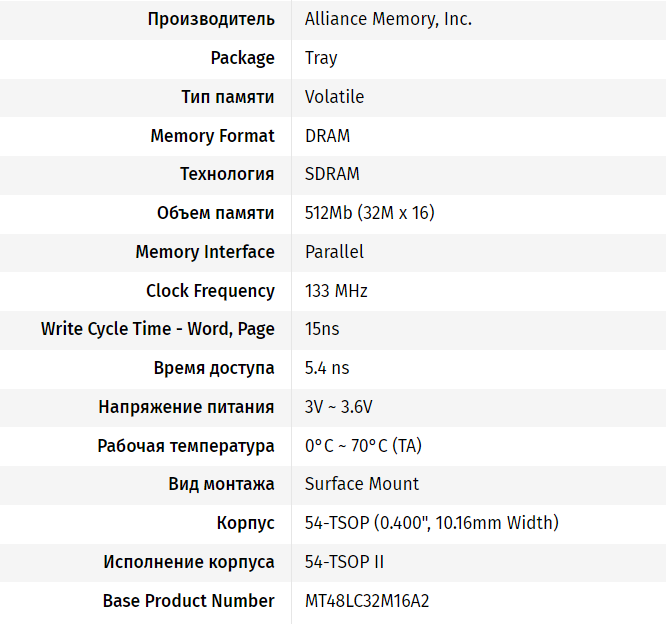Click the Volatile memory type value
The image size is (666, 627).
(334, 97)
